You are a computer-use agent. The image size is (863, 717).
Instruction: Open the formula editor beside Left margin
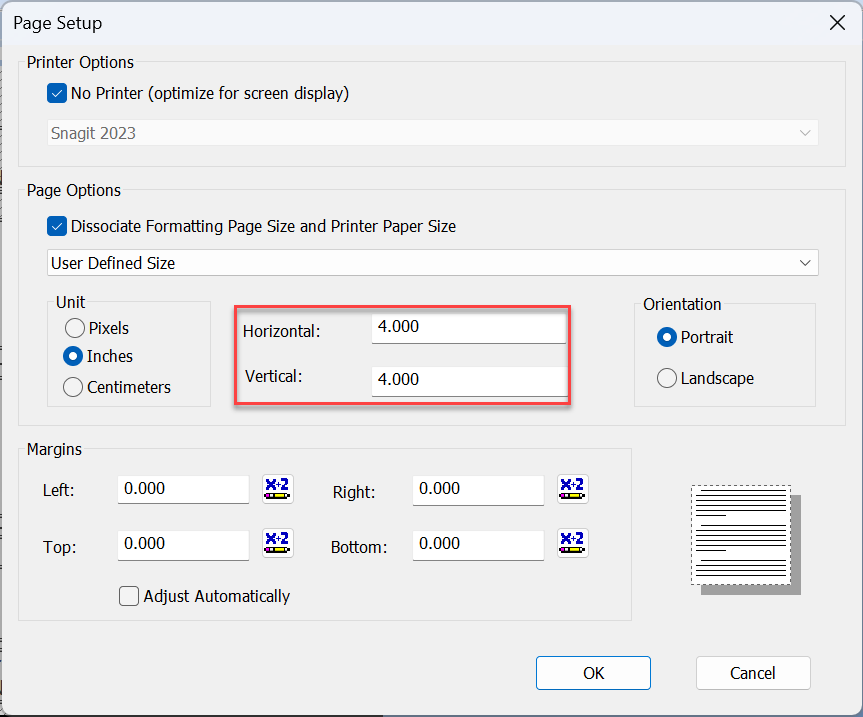[277, 489]
